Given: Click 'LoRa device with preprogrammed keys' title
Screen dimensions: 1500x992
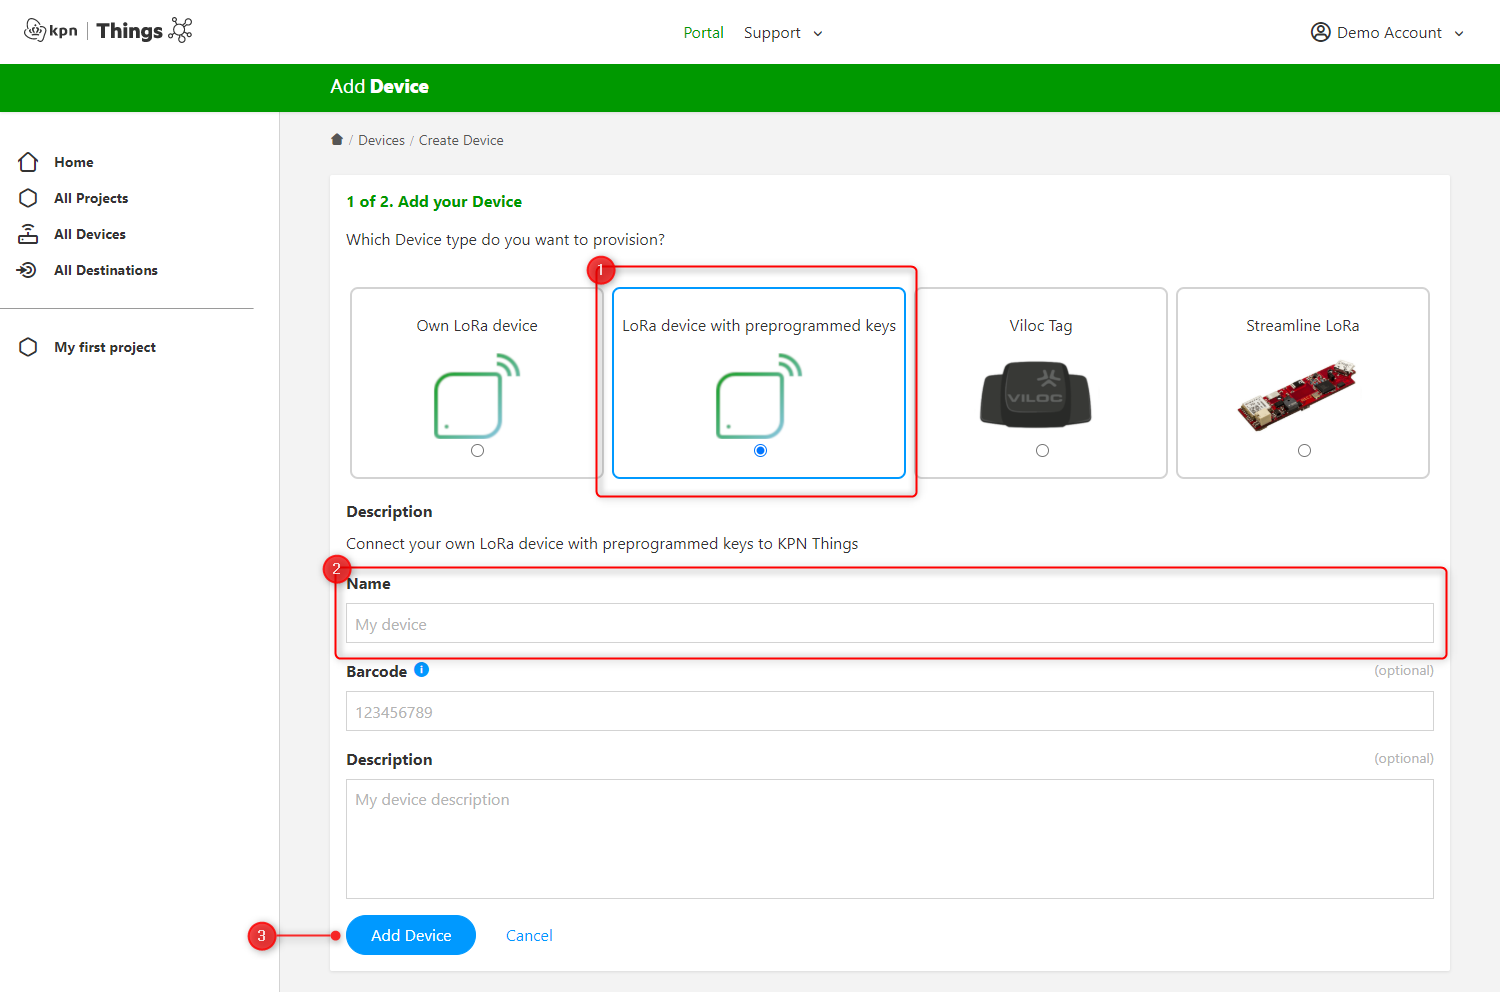Looking at the screenshot, I should [759, 325].
